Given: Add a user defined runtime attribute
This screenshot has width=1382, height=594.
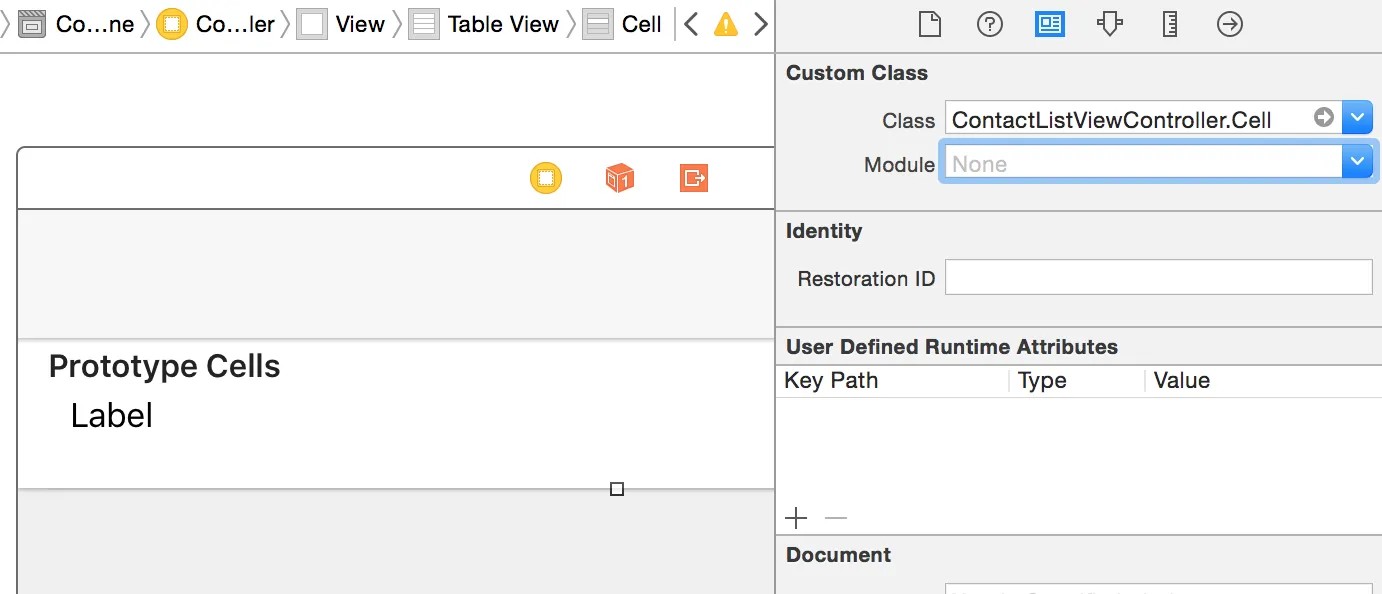Looking at the screenshot, I should point(796,518).
